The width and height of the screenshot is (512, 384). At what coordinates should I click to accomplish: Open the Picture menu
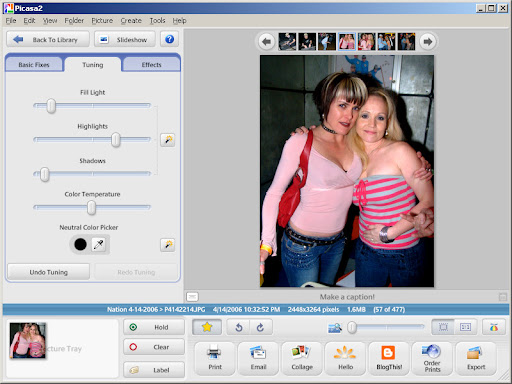102,21
